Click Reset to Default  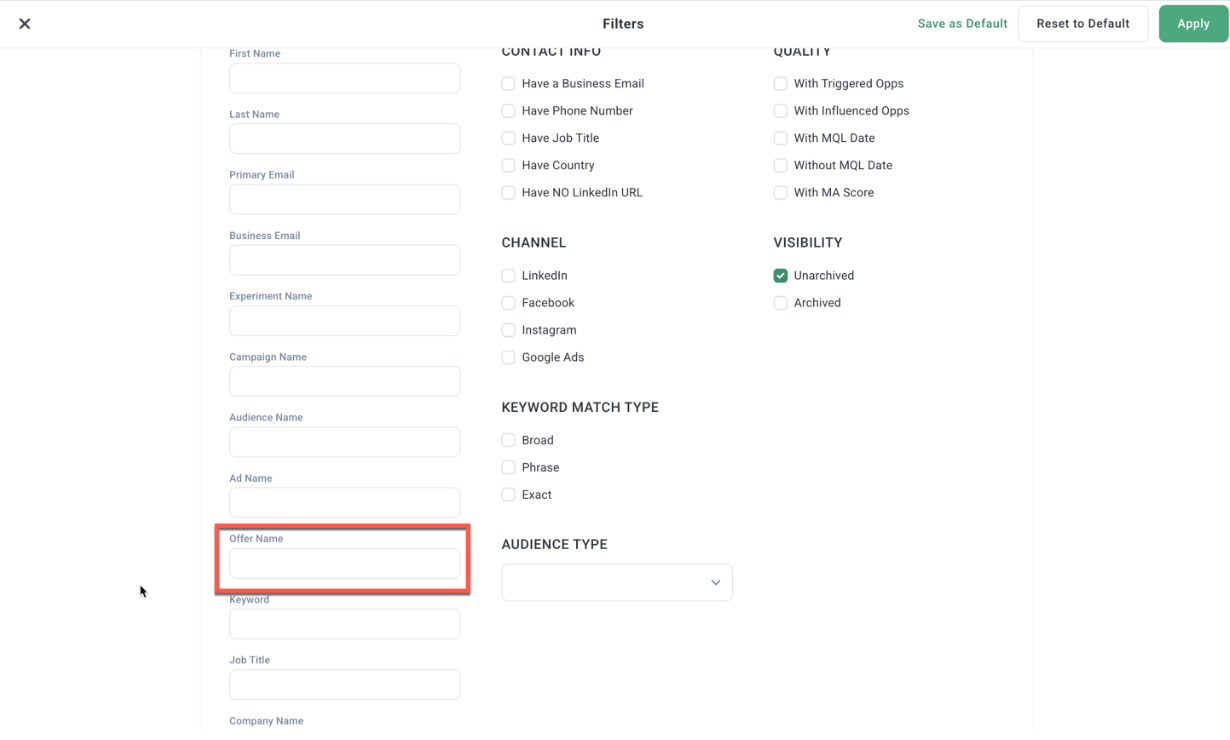[1083, 23]
